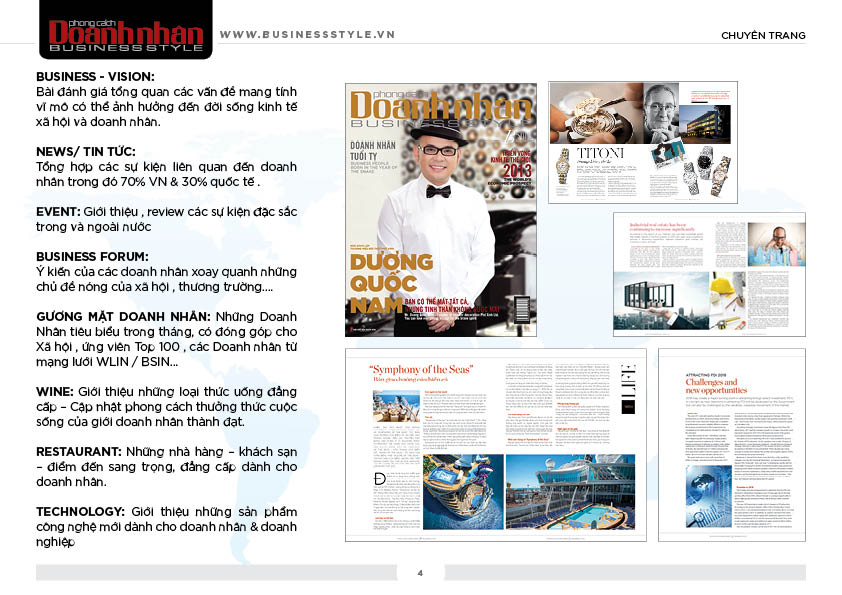Open the Titoni watch spread thumbnail
Screen dimensions: 842x595
click(x=643, y=142)
